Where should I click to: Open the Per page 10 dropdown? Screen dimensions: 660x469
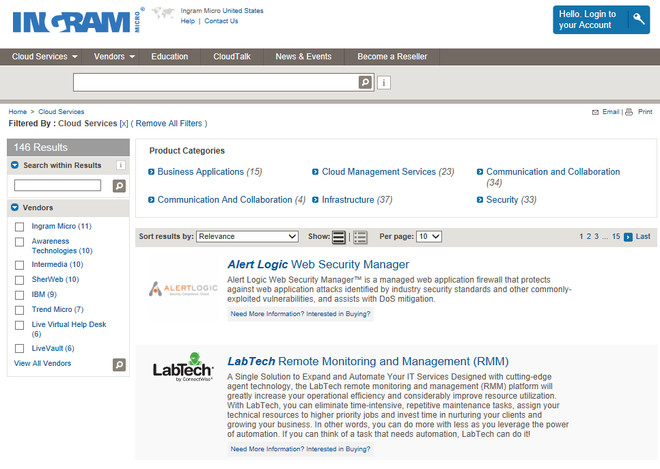pos(429,237)
